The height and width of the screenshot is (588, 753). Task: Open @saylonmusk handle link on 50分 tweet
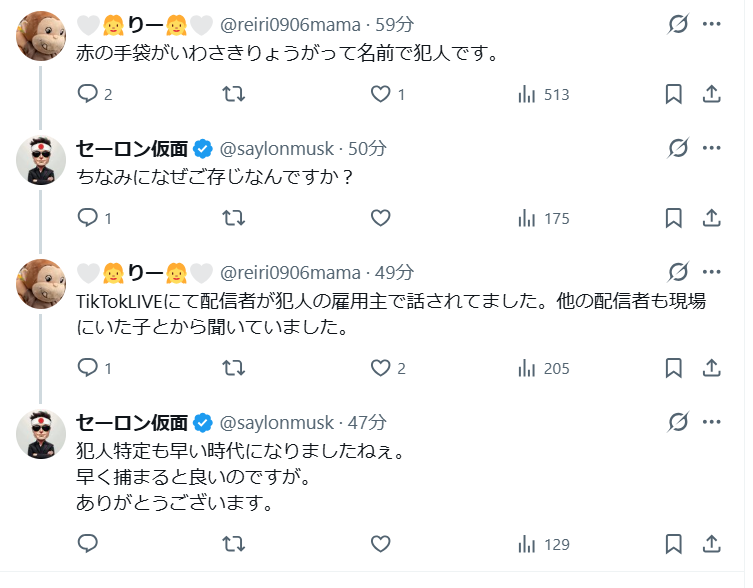tap(278, 149)
